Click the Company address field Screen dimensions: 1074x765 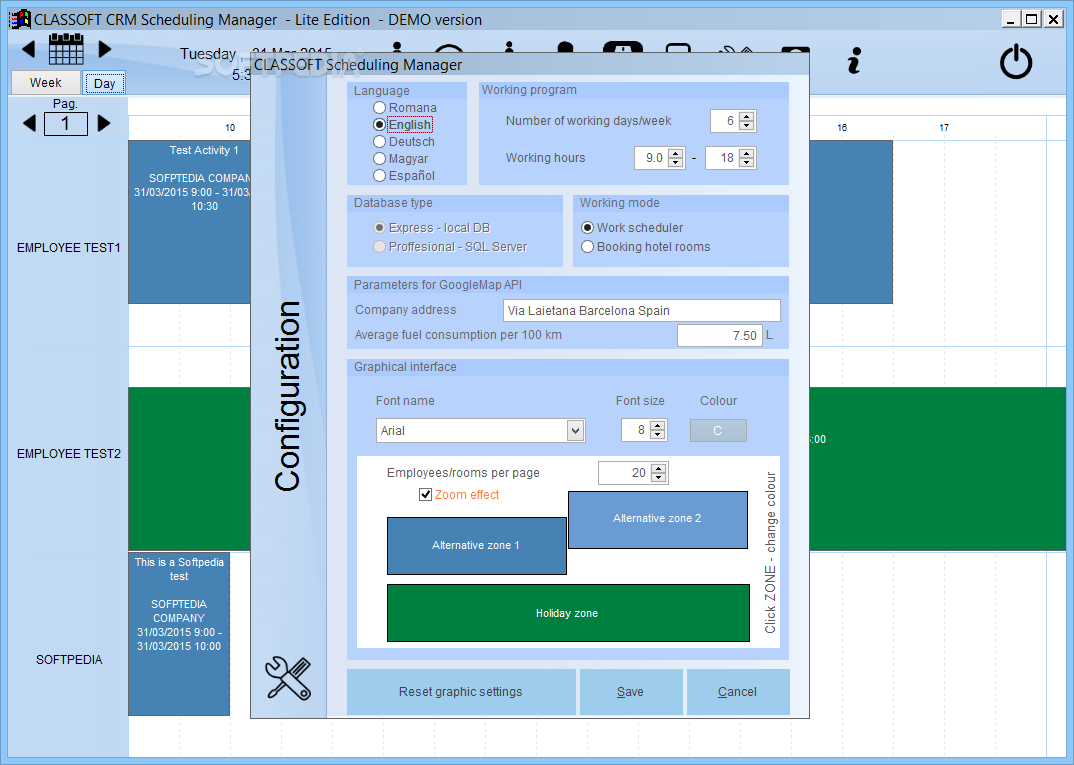642,310
